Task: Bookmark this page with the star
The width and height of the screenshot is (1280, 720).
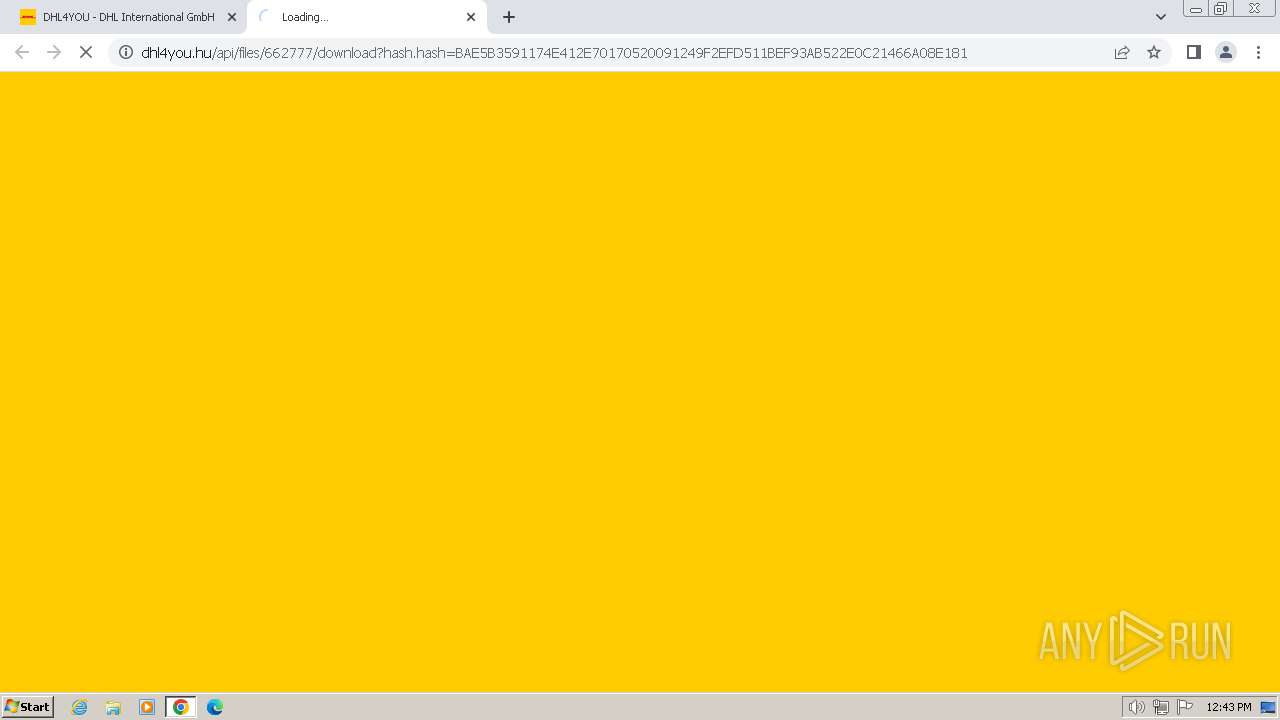Action: click(x=1154, y=53)
